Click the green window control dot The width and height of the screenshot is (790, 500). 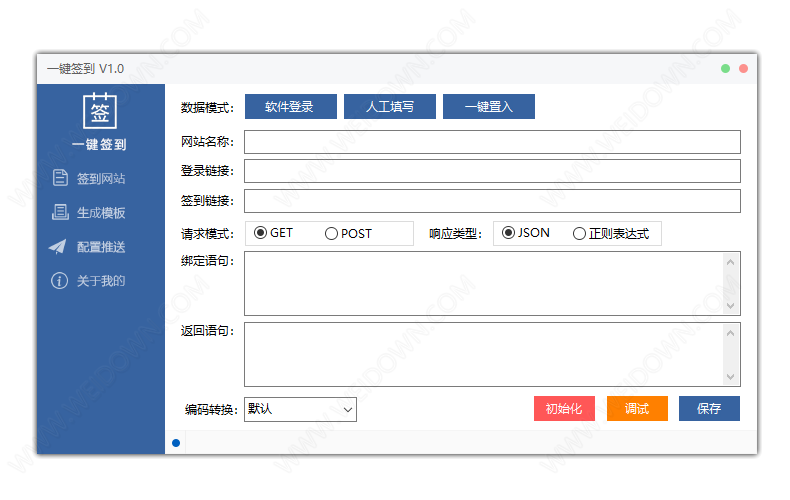click(726, 69)
